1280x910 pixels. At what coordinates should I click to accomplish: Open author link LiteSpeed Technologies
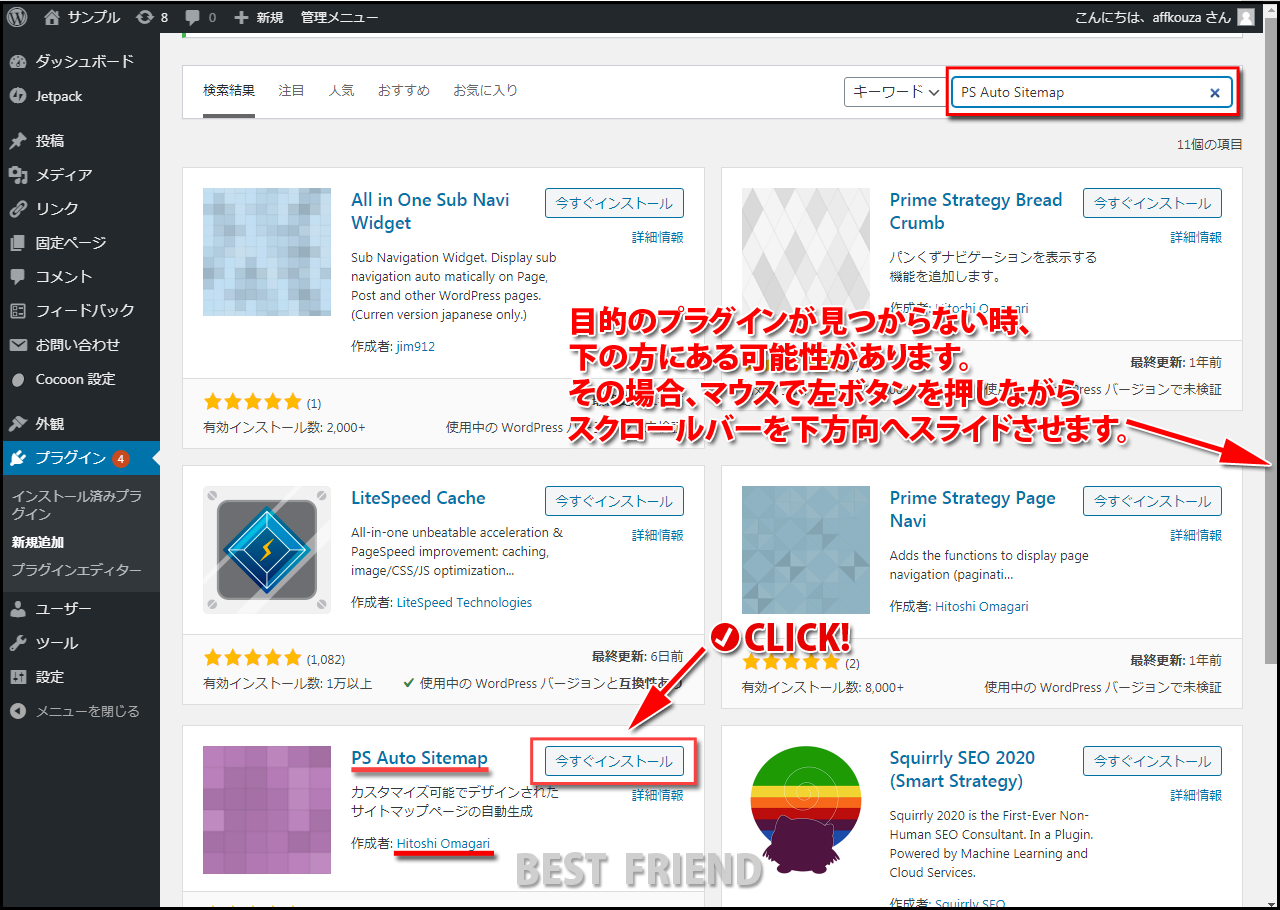(464, 603)
